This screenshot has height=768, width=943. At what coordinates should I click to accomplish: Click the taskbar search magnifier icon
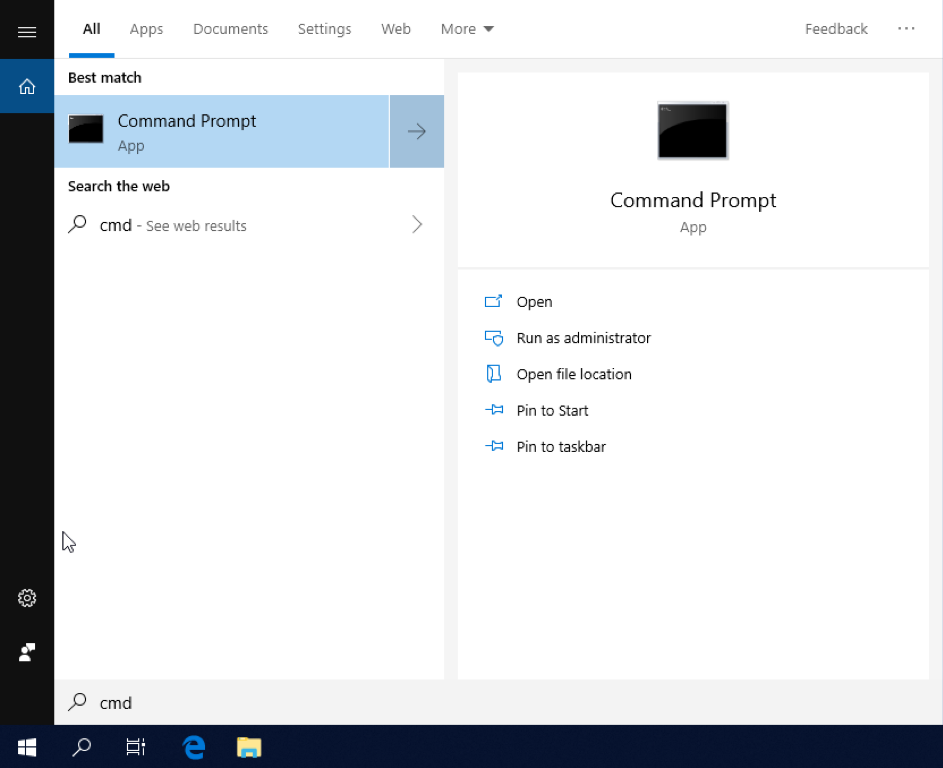click(82, 746)
